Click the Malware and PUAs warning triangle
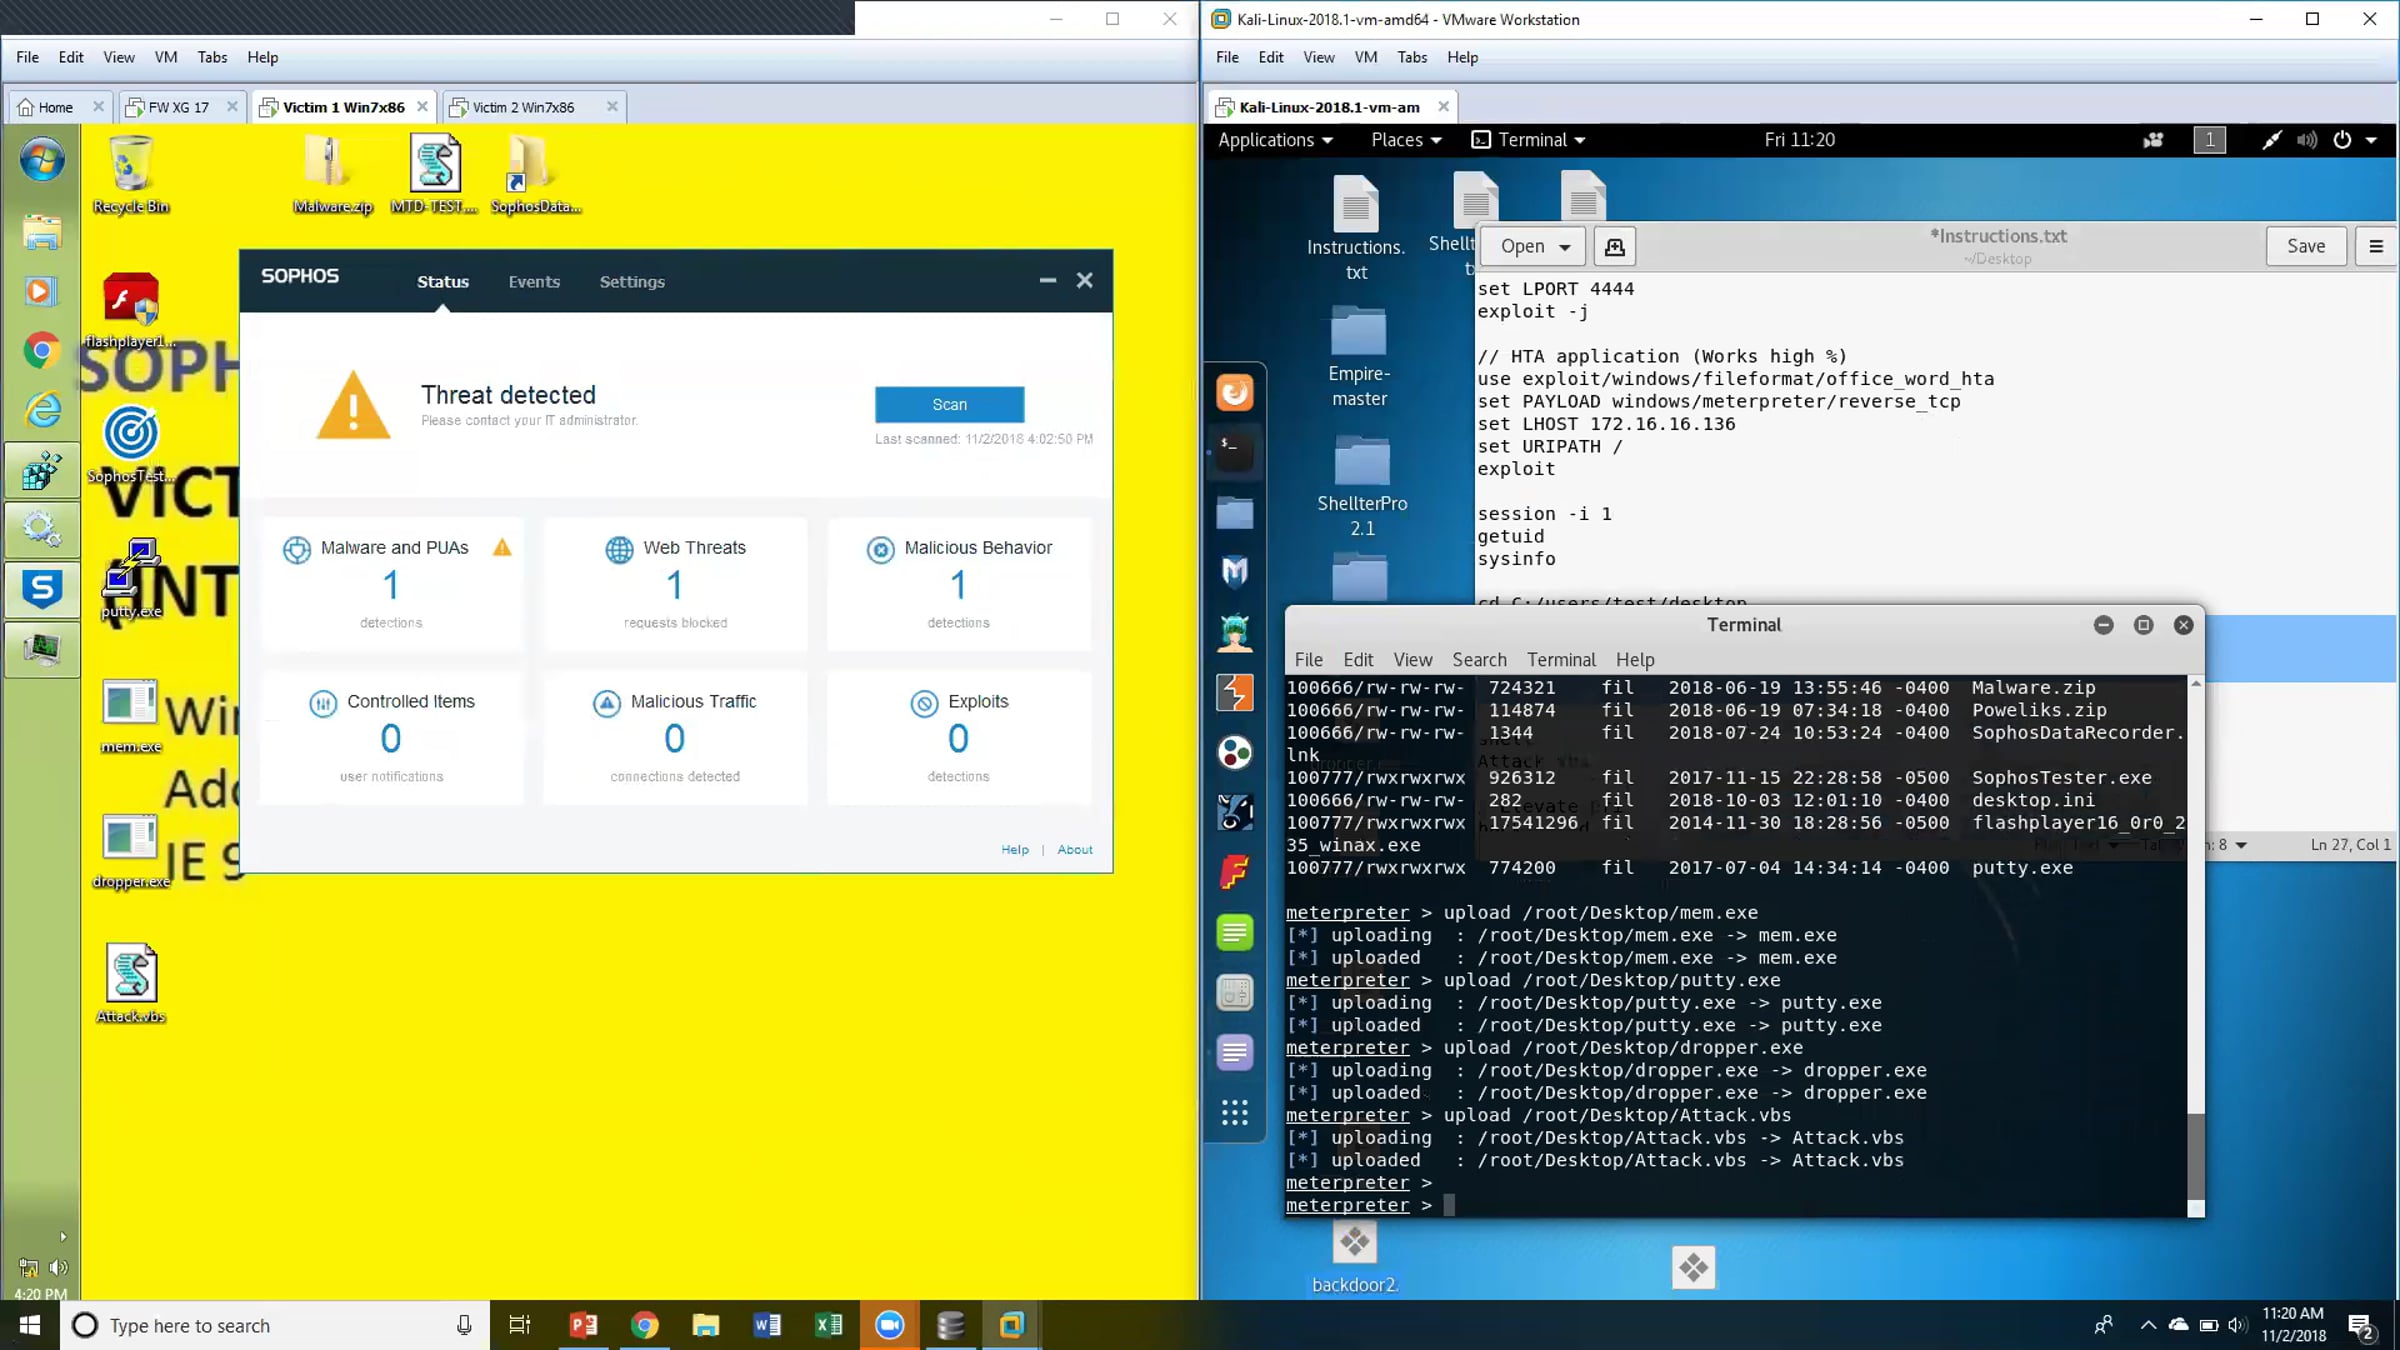The height and width of the screenshot is (1350, 2400). 502,547
